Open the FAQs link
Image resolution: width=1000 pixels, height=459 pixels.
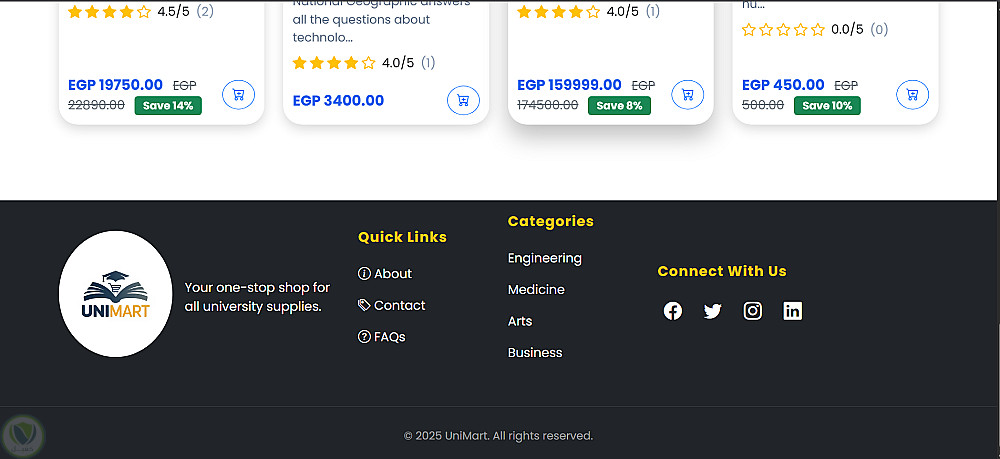pyautogui.click(x=382, y=338)
